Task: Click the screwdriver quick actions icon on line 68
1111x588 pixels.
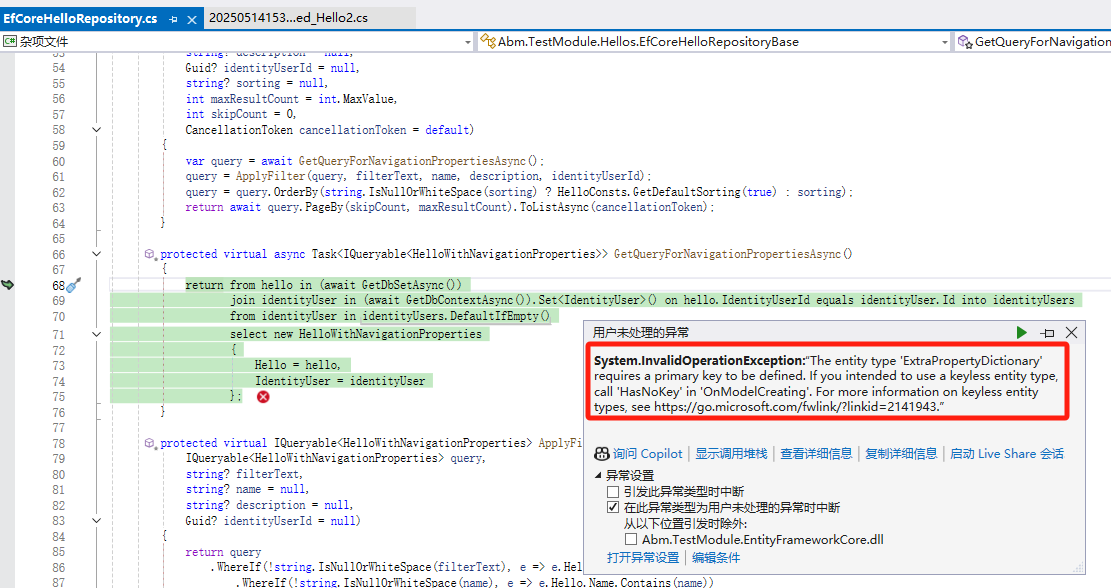Action: pos(74,285)
